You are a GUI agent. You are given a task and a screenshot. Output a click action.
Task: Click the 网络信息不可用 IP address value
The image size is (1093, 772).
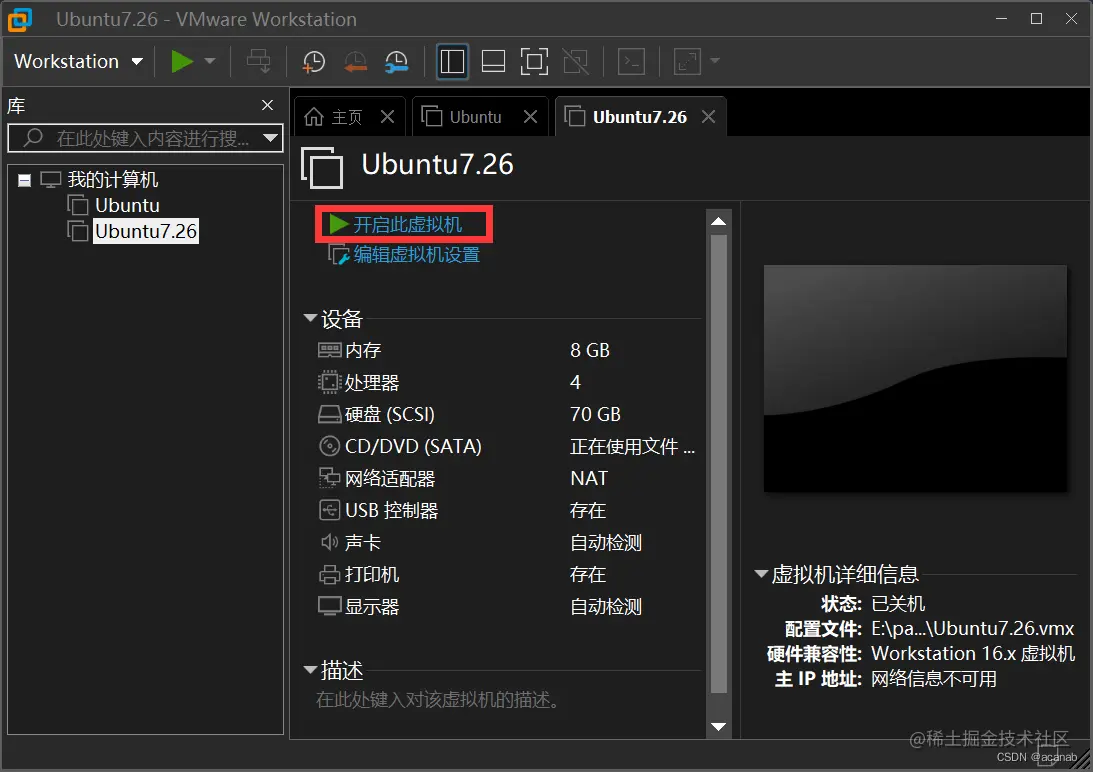pos(934,679)
